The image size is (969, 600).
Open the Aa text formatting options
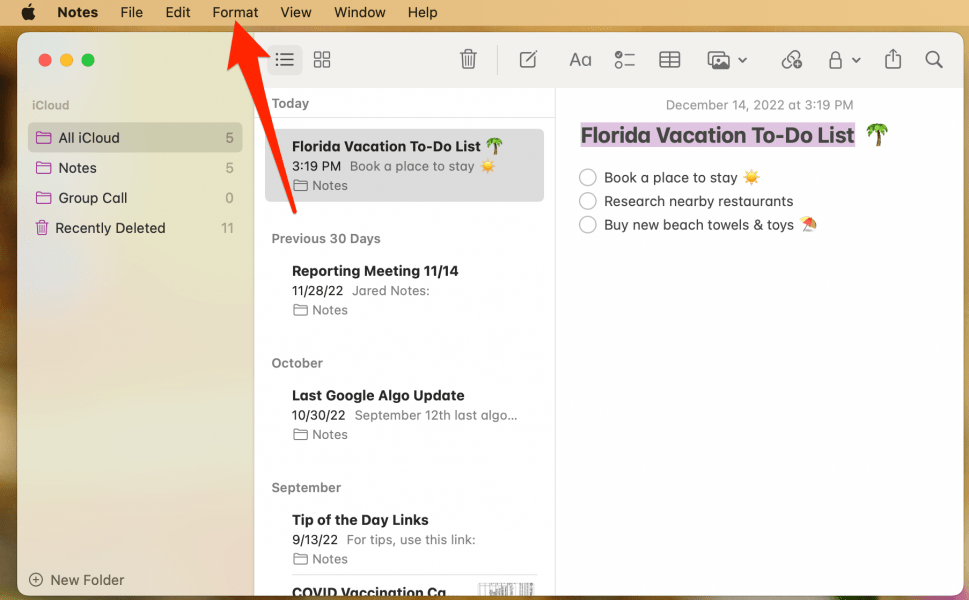point(580,59)
